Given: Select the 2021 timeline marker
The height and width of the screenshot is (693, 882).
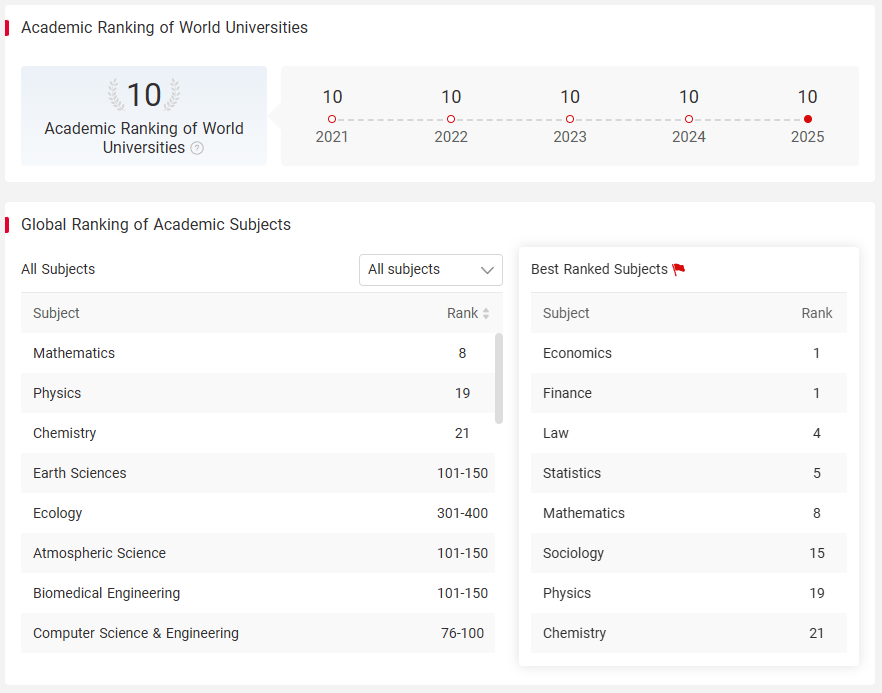Looking at the screenshot, I should [332, 119].
